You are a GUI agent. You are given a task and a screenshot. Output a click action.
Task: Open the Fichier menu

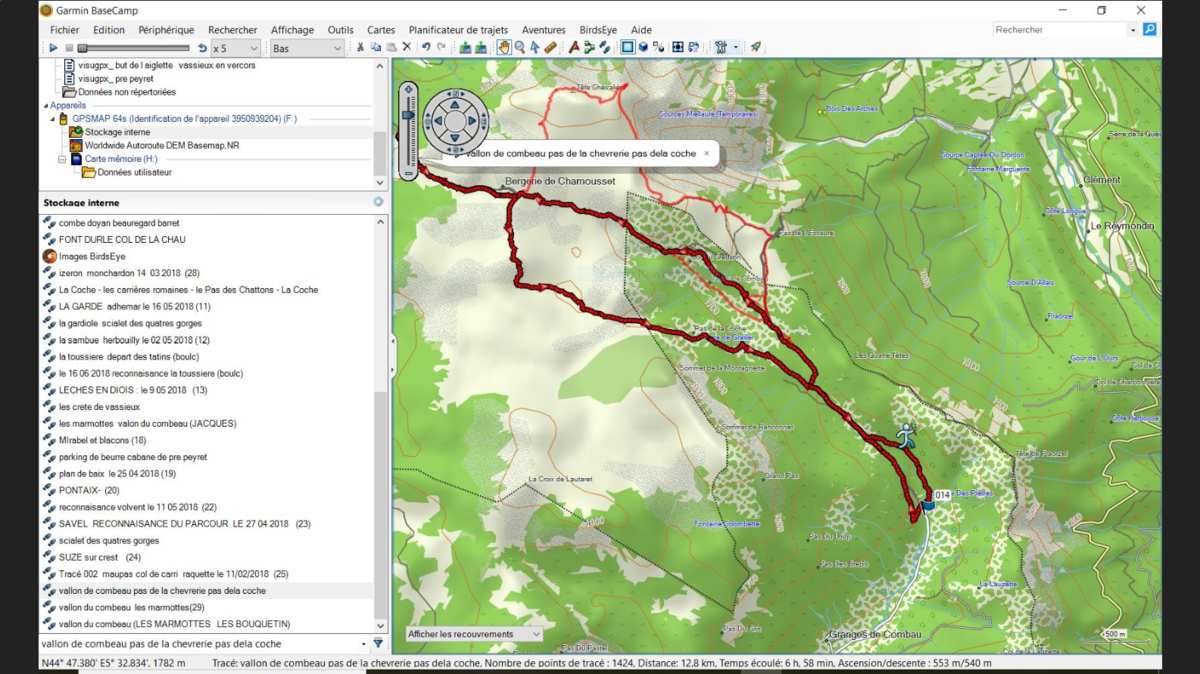(65, 30)
